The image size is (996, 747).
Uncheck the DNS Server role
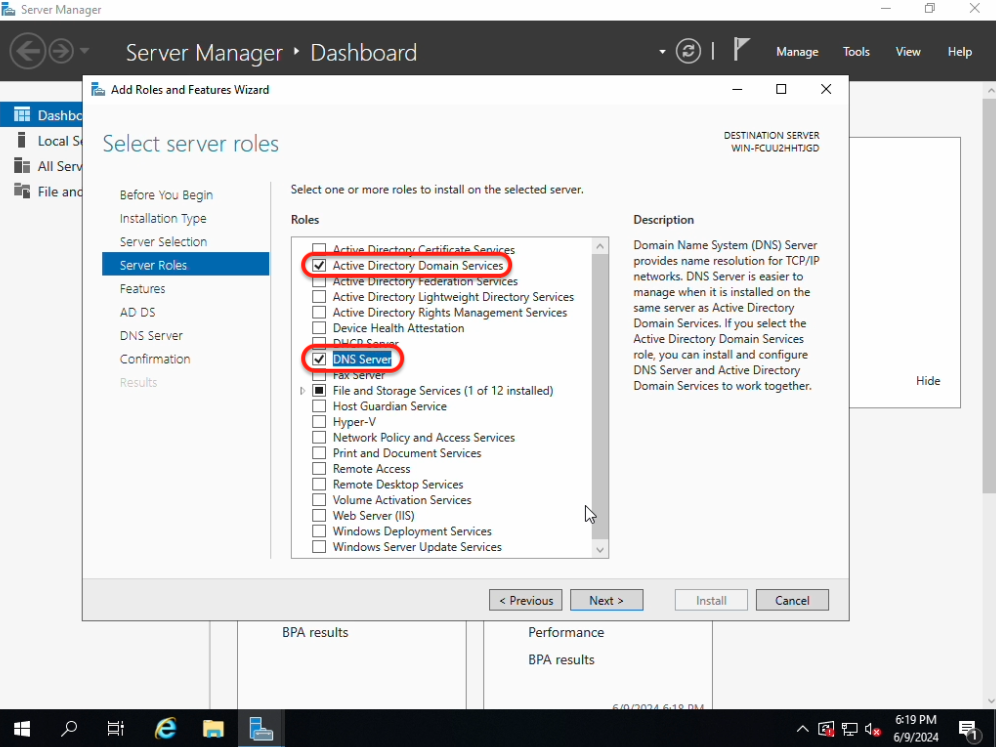(x=319, y=359)
